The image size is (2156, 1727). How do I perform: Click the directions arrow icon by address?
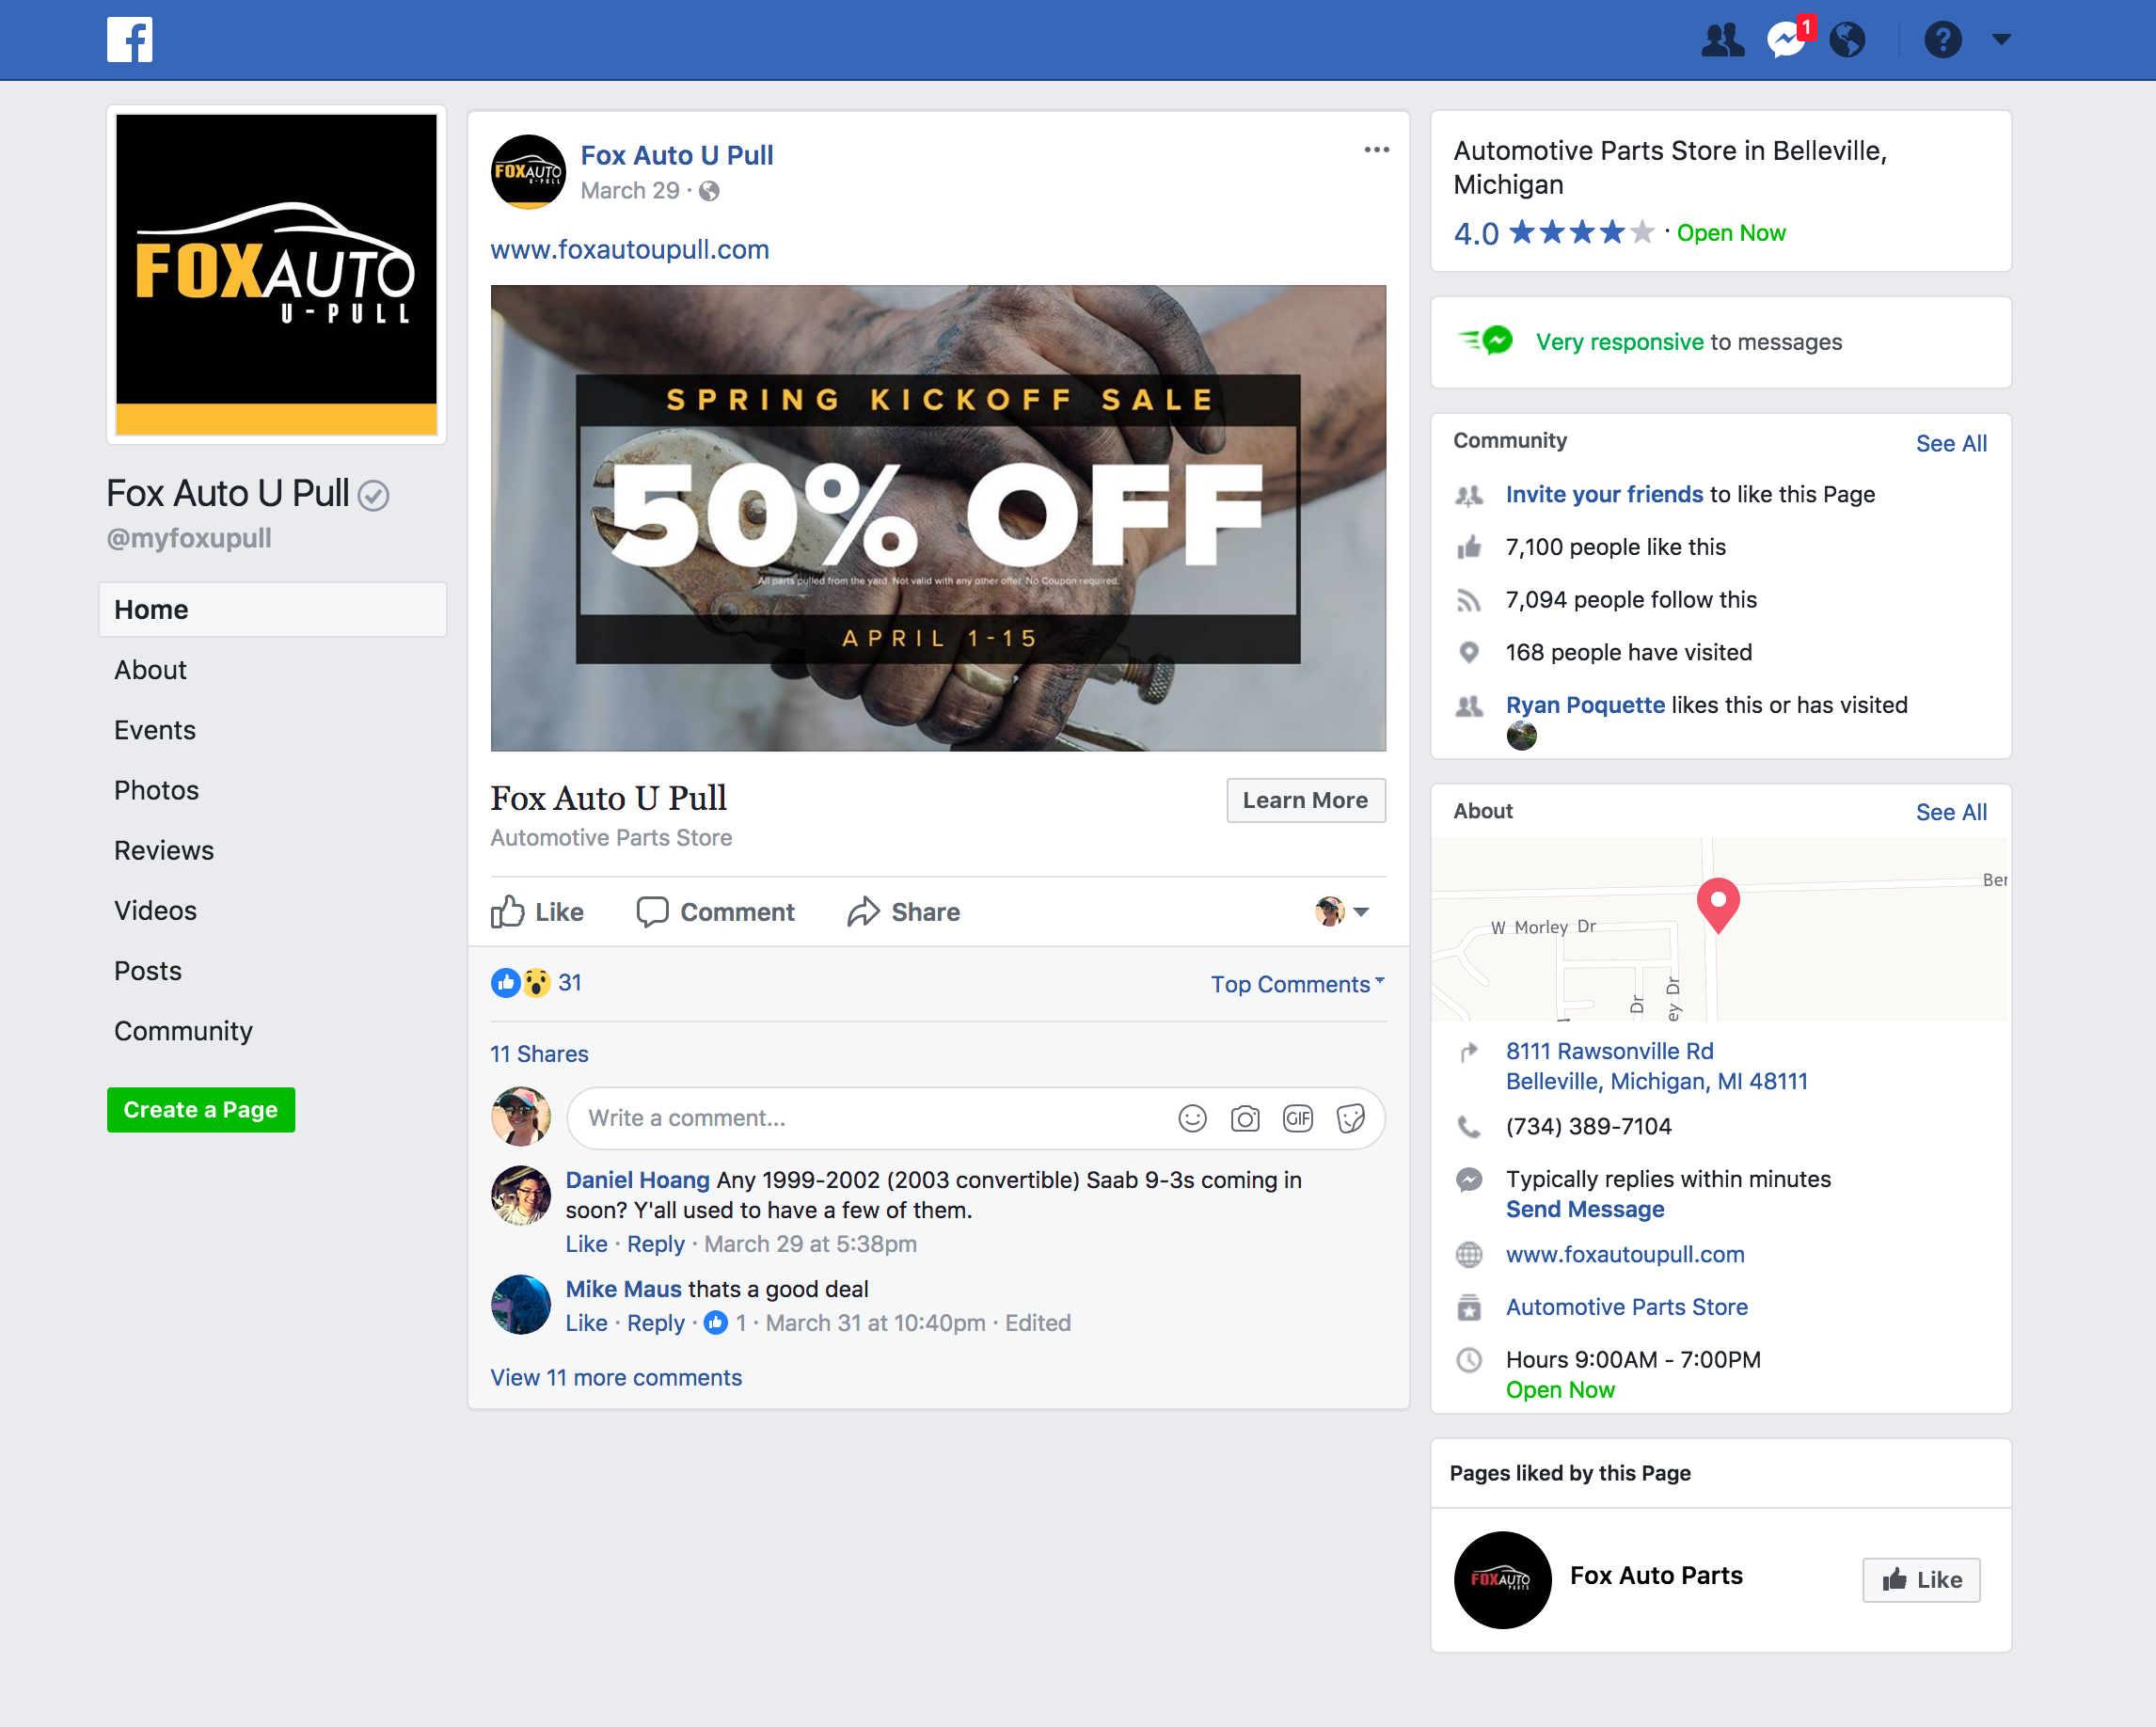click(x=1469, y=1052)
